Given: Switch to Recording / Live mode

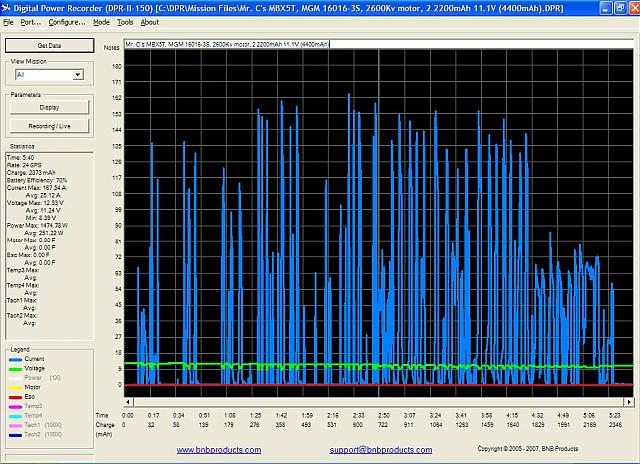Looking at the screenshot, I should [x=49, y=126].
